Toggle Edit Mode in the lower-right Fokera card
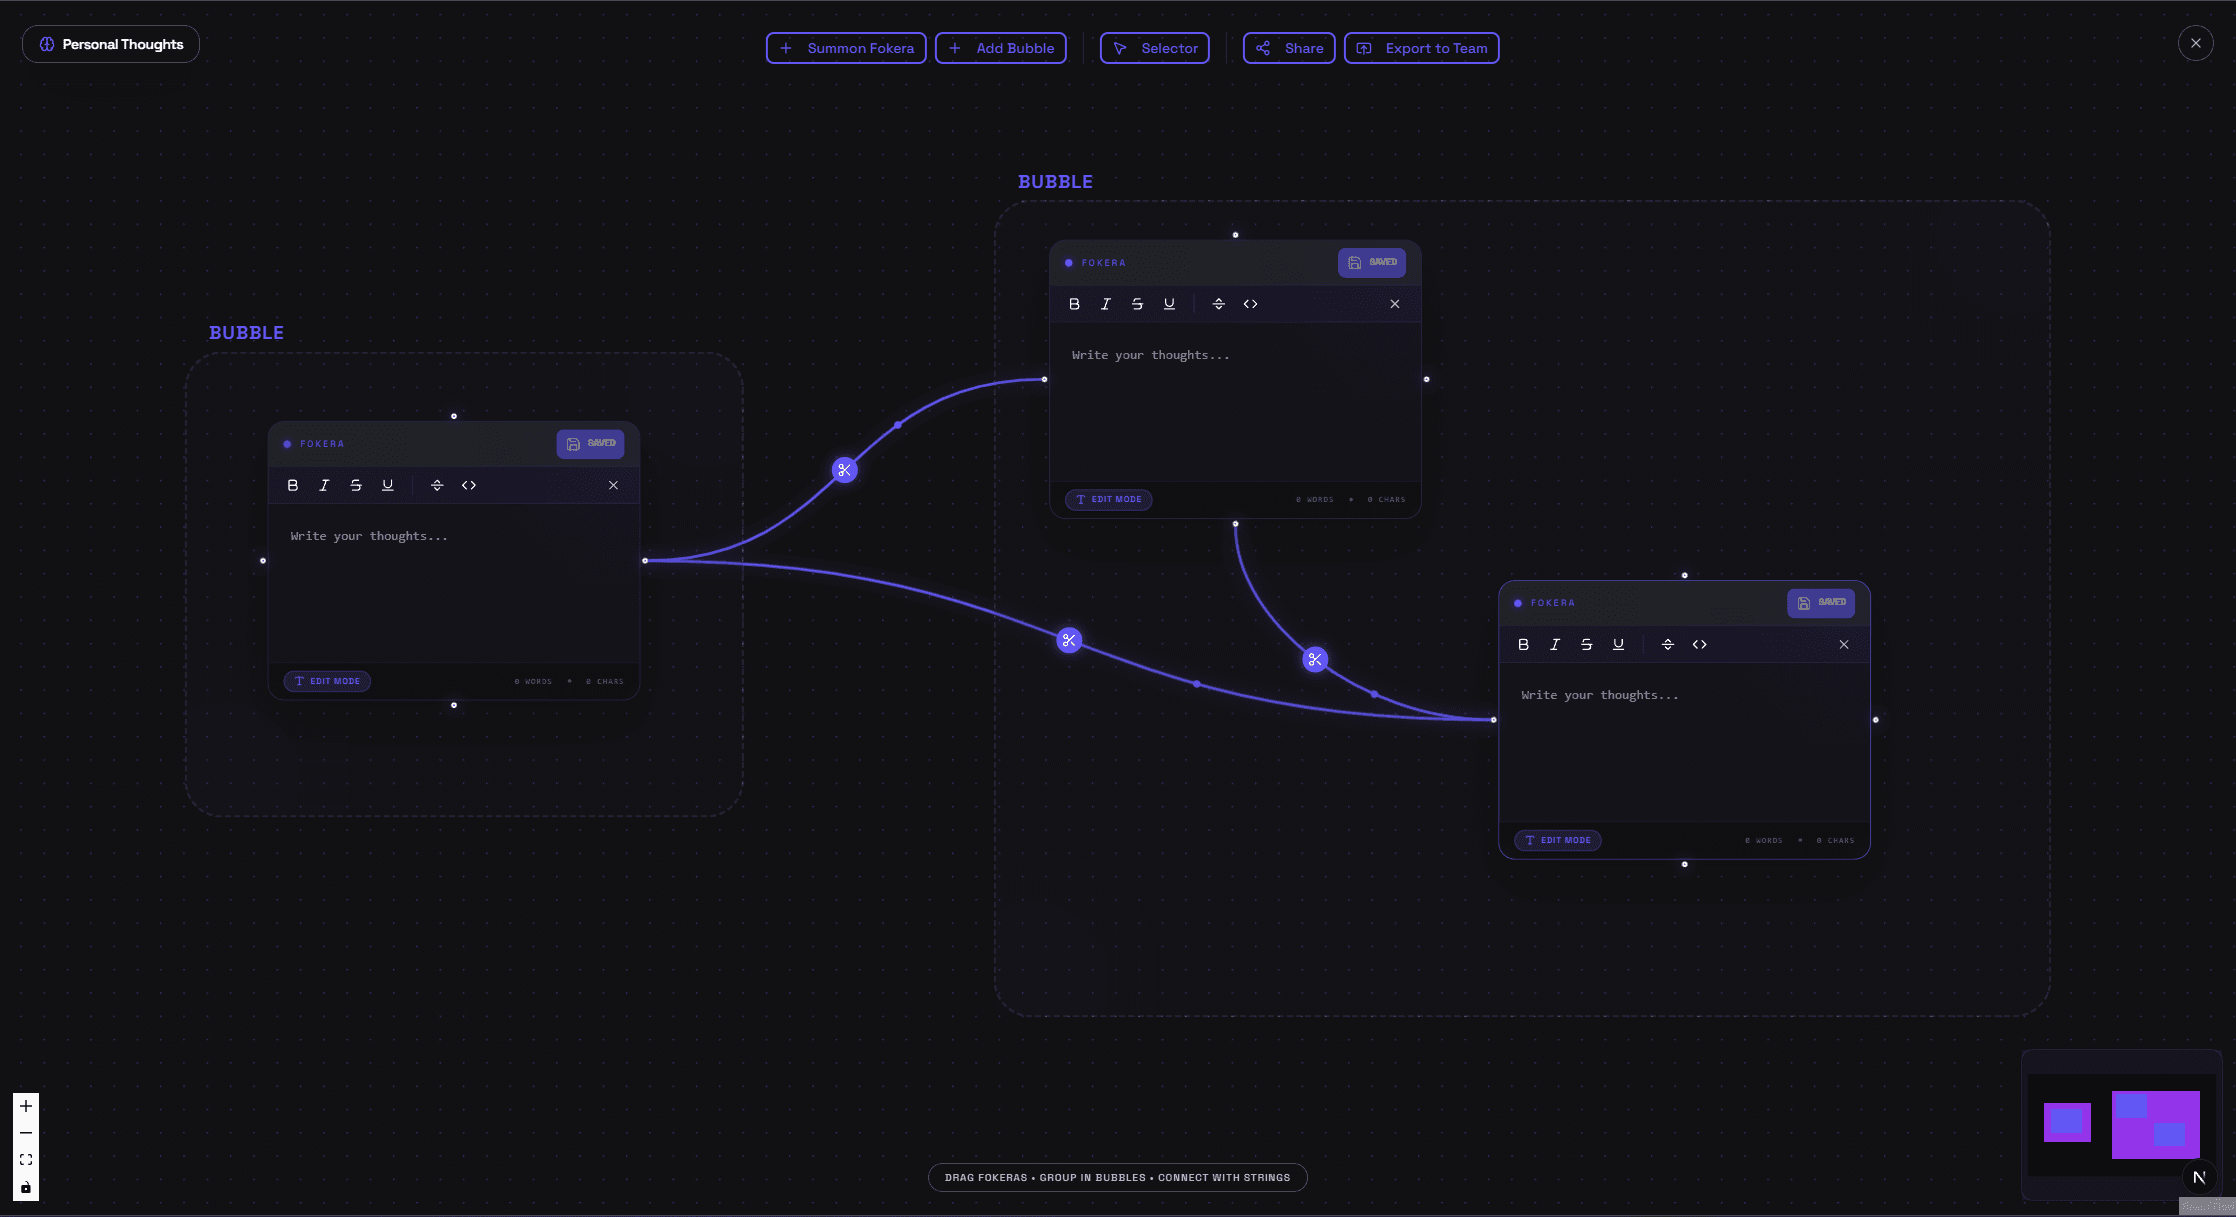 point(1558,840)
